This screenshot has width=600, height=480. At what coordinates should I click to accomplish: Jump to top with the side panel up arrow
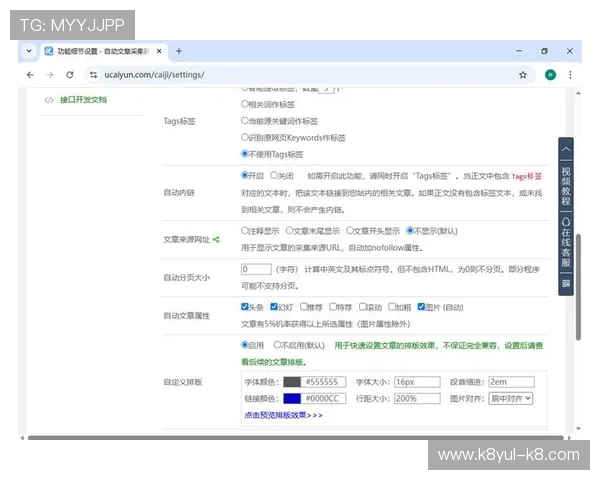[x=566, y=150]
